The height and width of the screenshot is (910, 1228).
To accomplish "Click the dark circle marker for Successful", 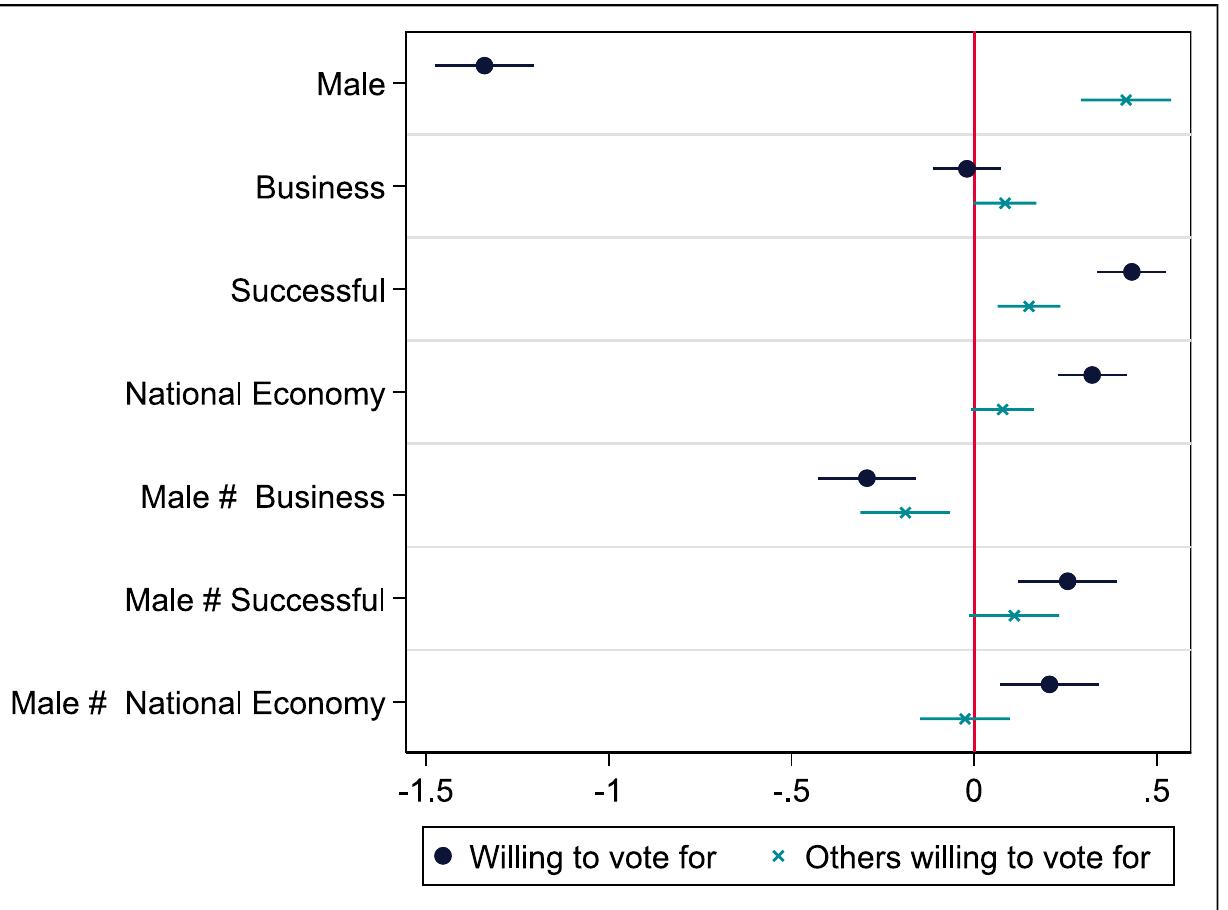I will click(1131, 272).
